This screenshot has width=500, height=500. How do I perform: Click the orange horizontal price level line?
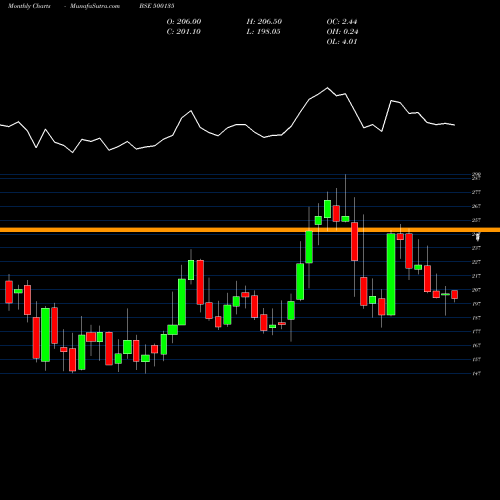250,230
